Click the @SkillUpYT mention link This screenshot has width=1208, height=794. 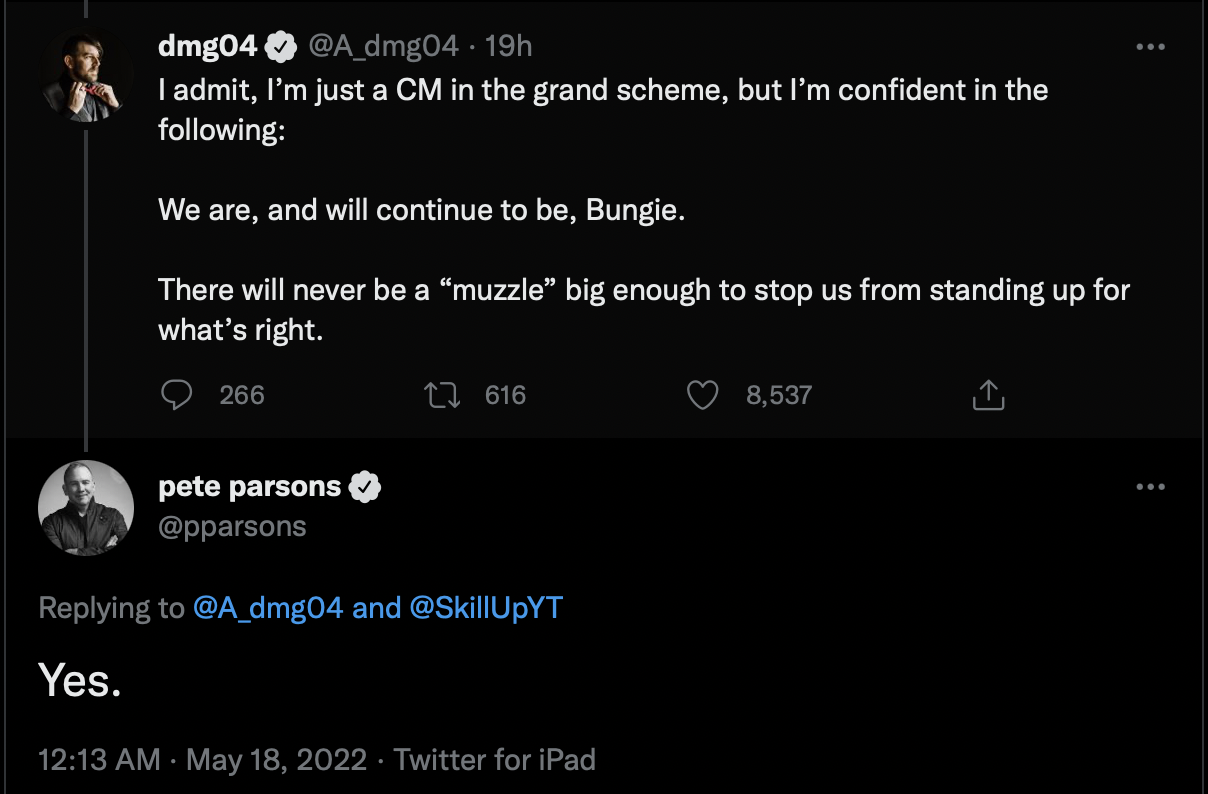(x=486, y=608)
